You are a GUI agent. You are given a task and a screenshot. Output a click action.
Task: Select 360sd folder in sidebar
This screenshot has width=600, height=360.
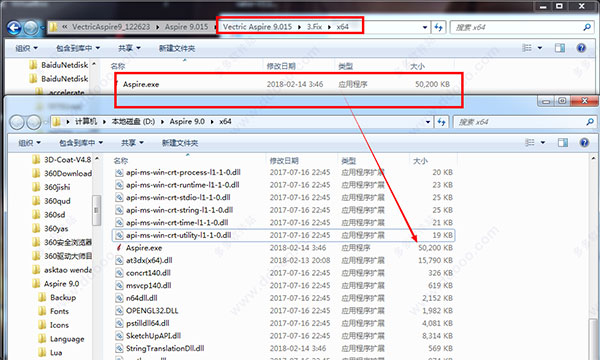[49, 215]
